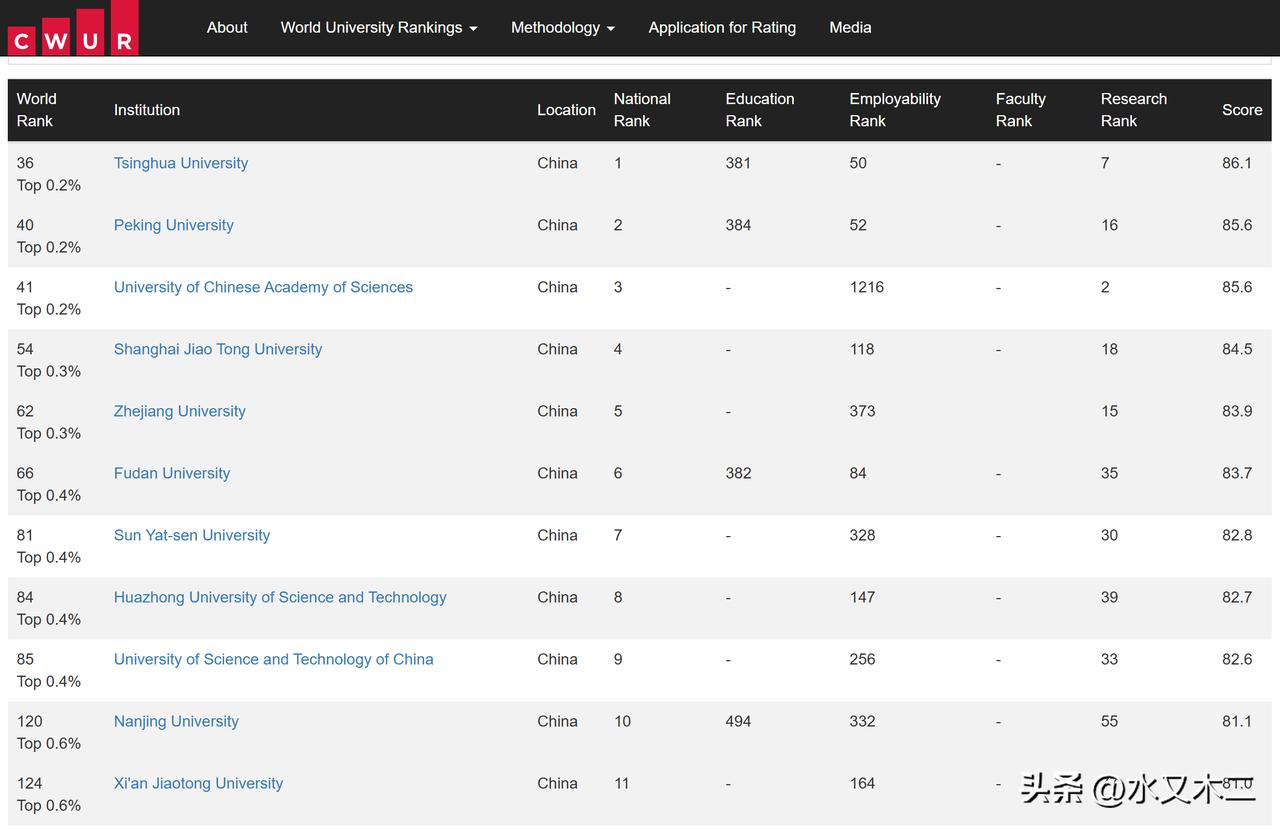
Task: Open Tsinghua University link
Action: tap(181, 163)
